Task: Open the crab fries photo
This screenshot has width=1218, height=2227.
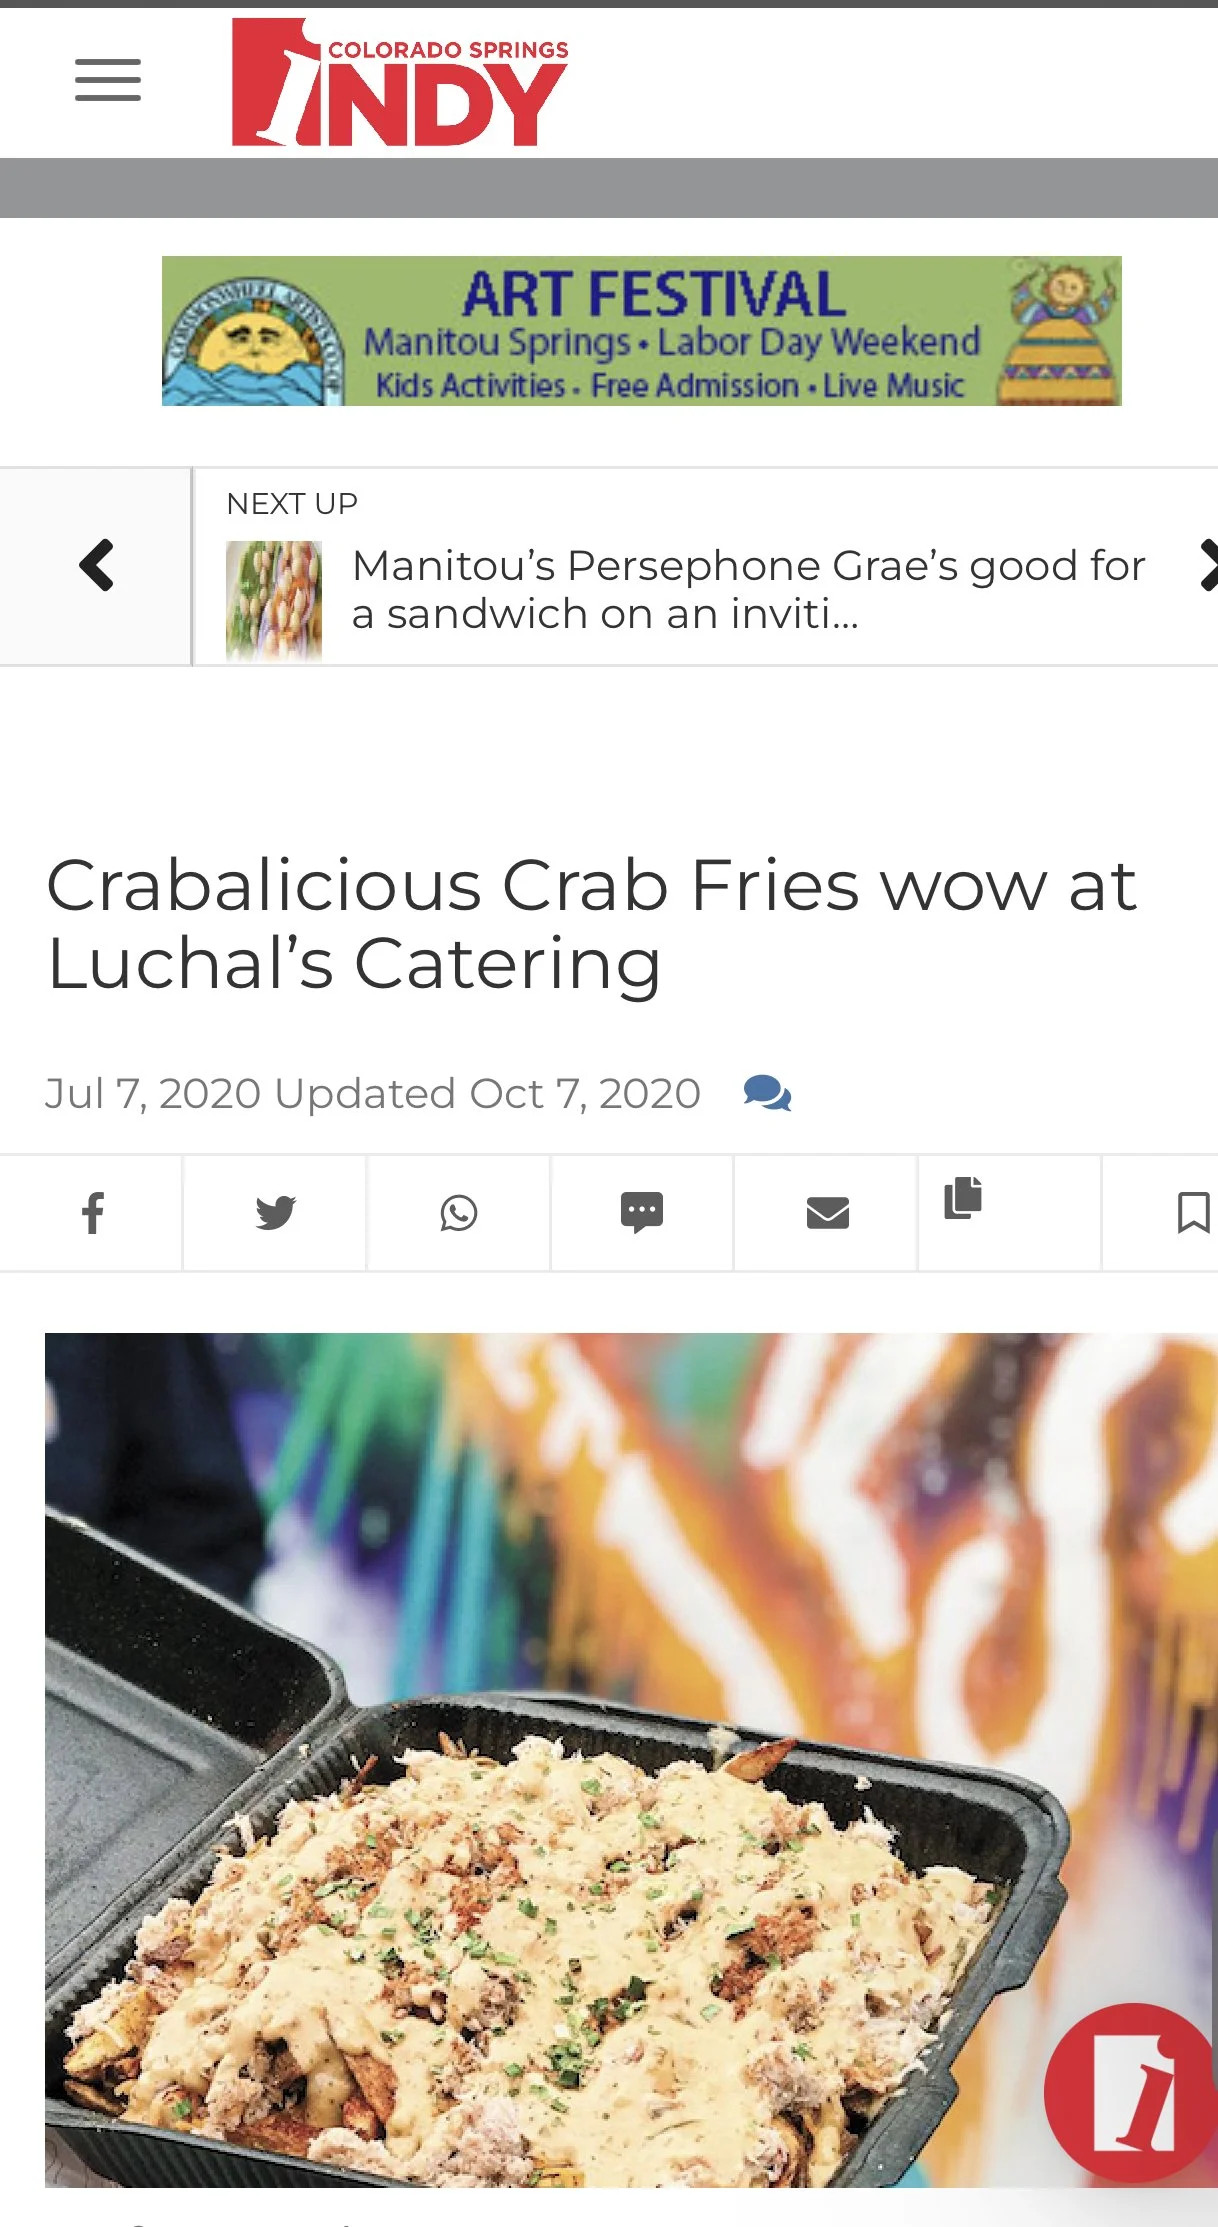Action: pyautogui.click(x=631, y=1760)
